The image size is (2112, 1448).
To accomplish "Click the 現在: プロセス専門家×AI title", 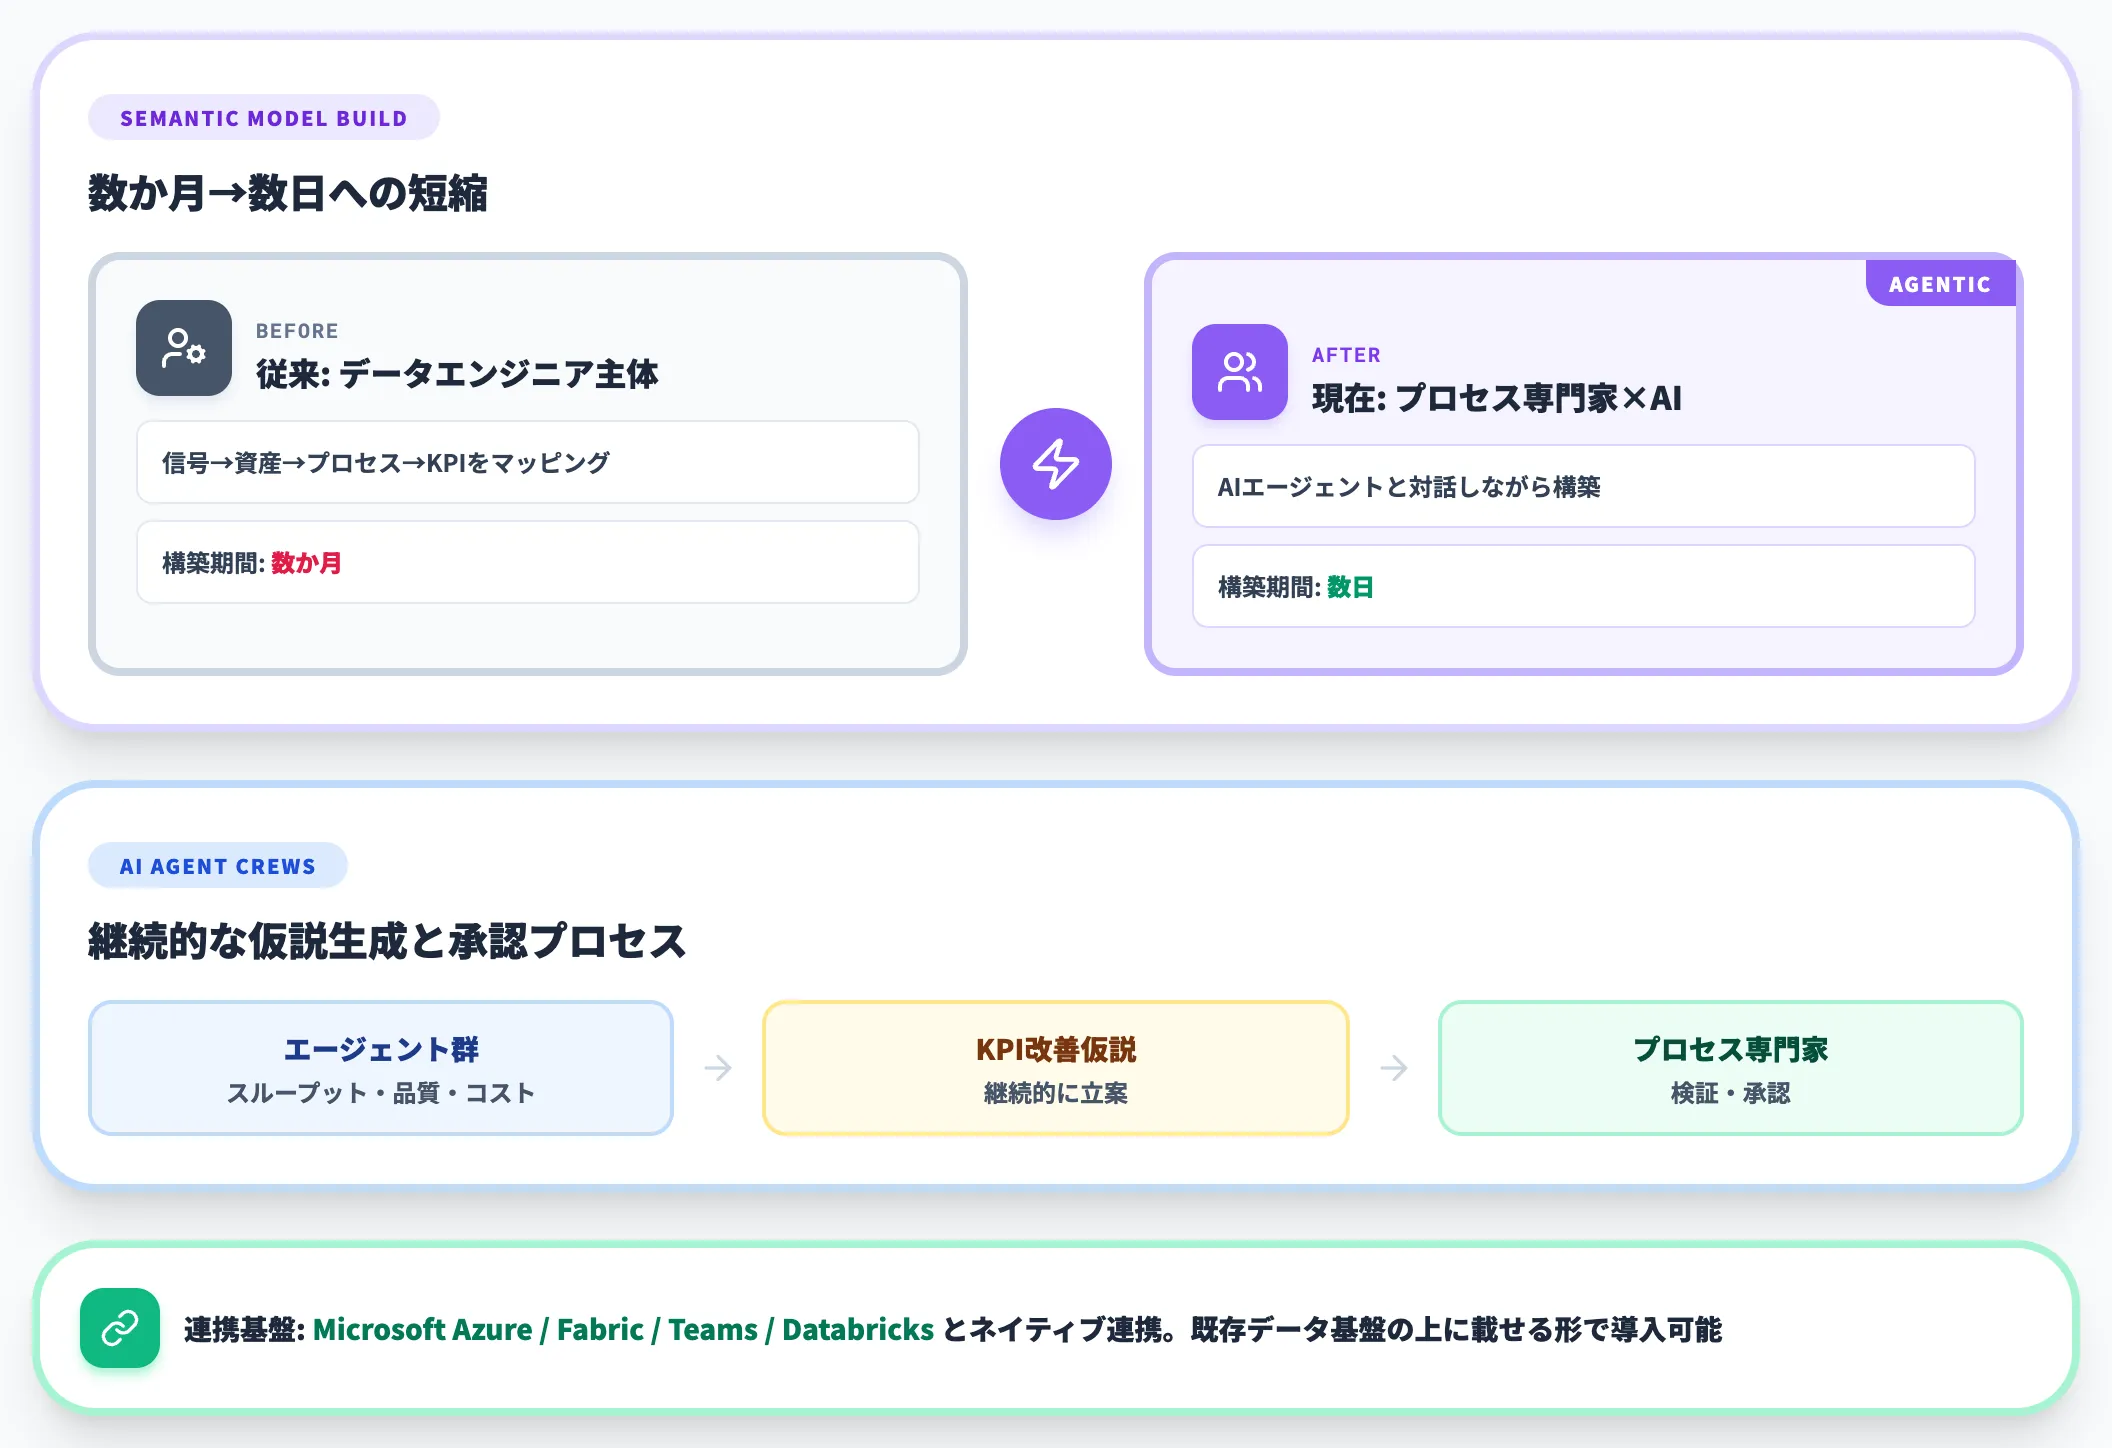I will tap(1497, 398).
